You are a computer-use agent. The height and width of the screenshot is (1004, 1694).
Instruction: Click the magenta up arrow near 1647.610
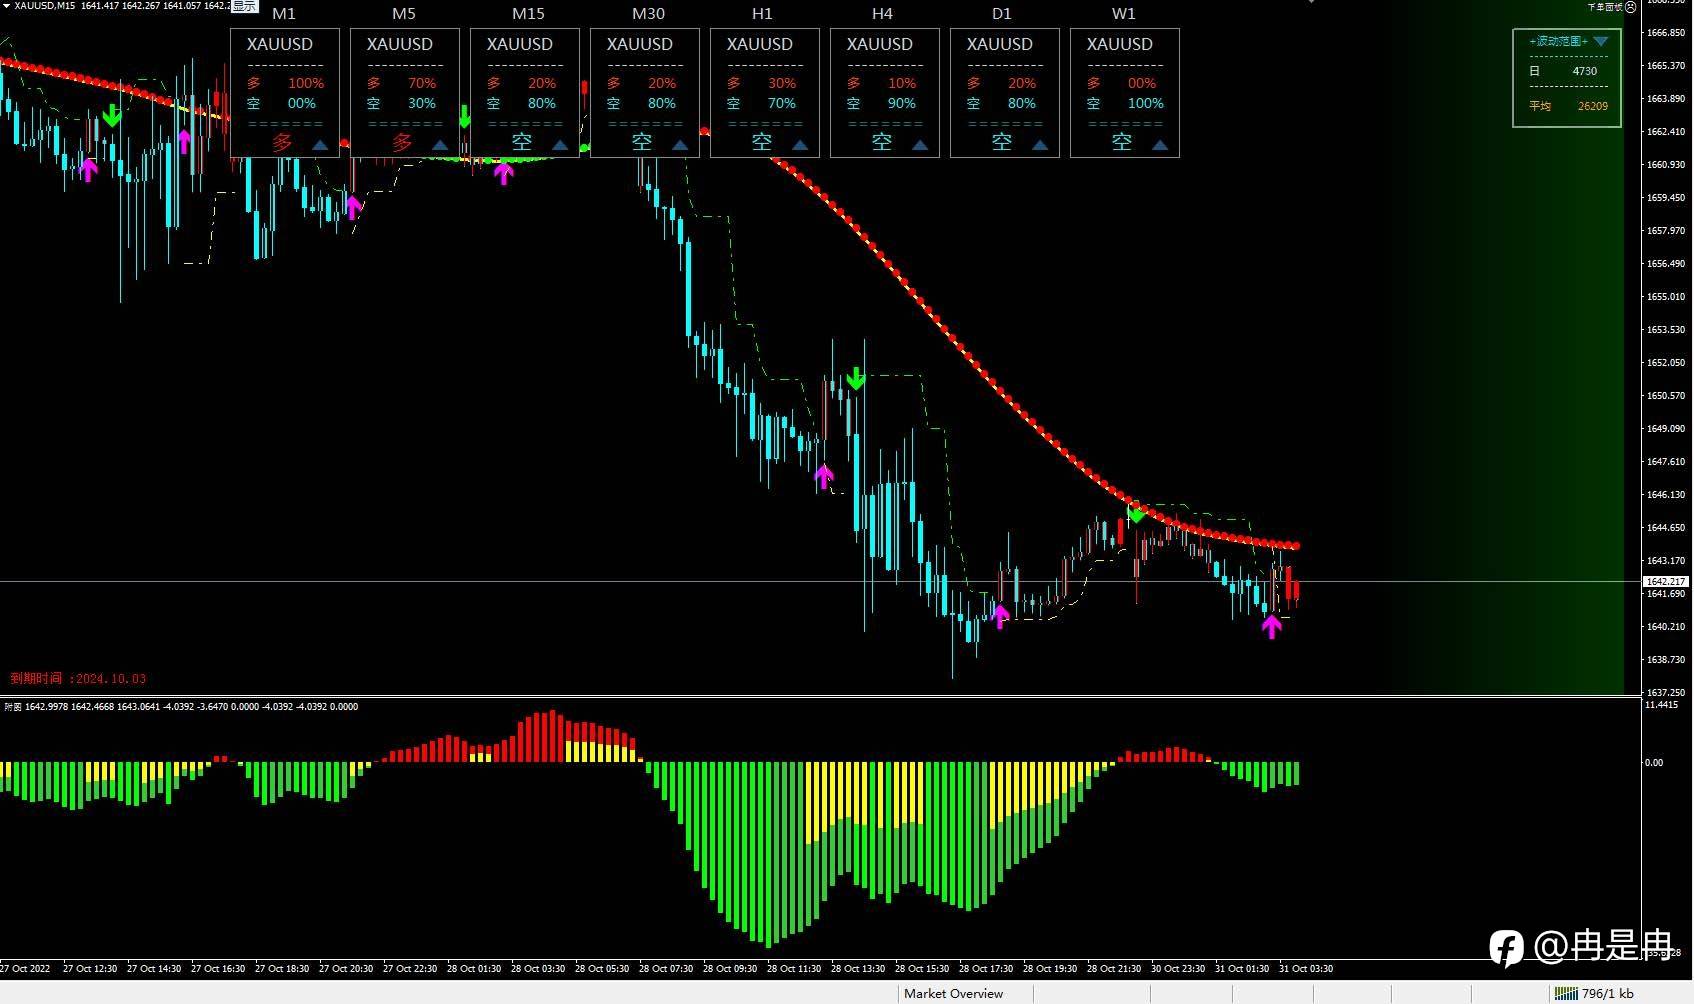(x=823, y=476)
